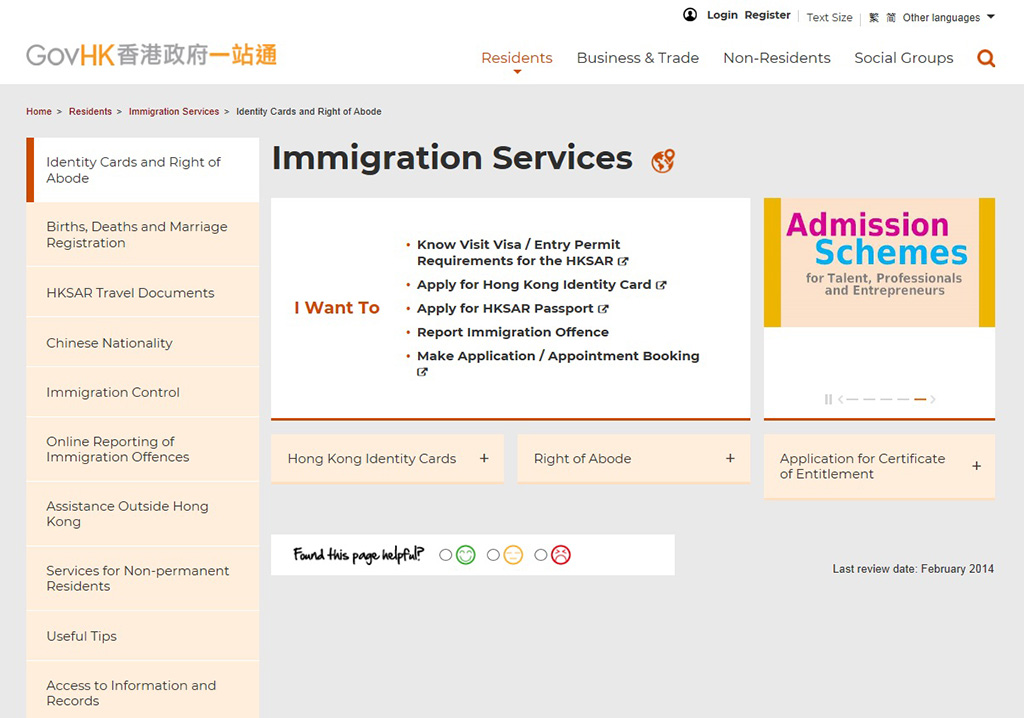Pause the banner carousel
Screen dimensions: 1024x718
pyautogui.click(x=828, y=399)
